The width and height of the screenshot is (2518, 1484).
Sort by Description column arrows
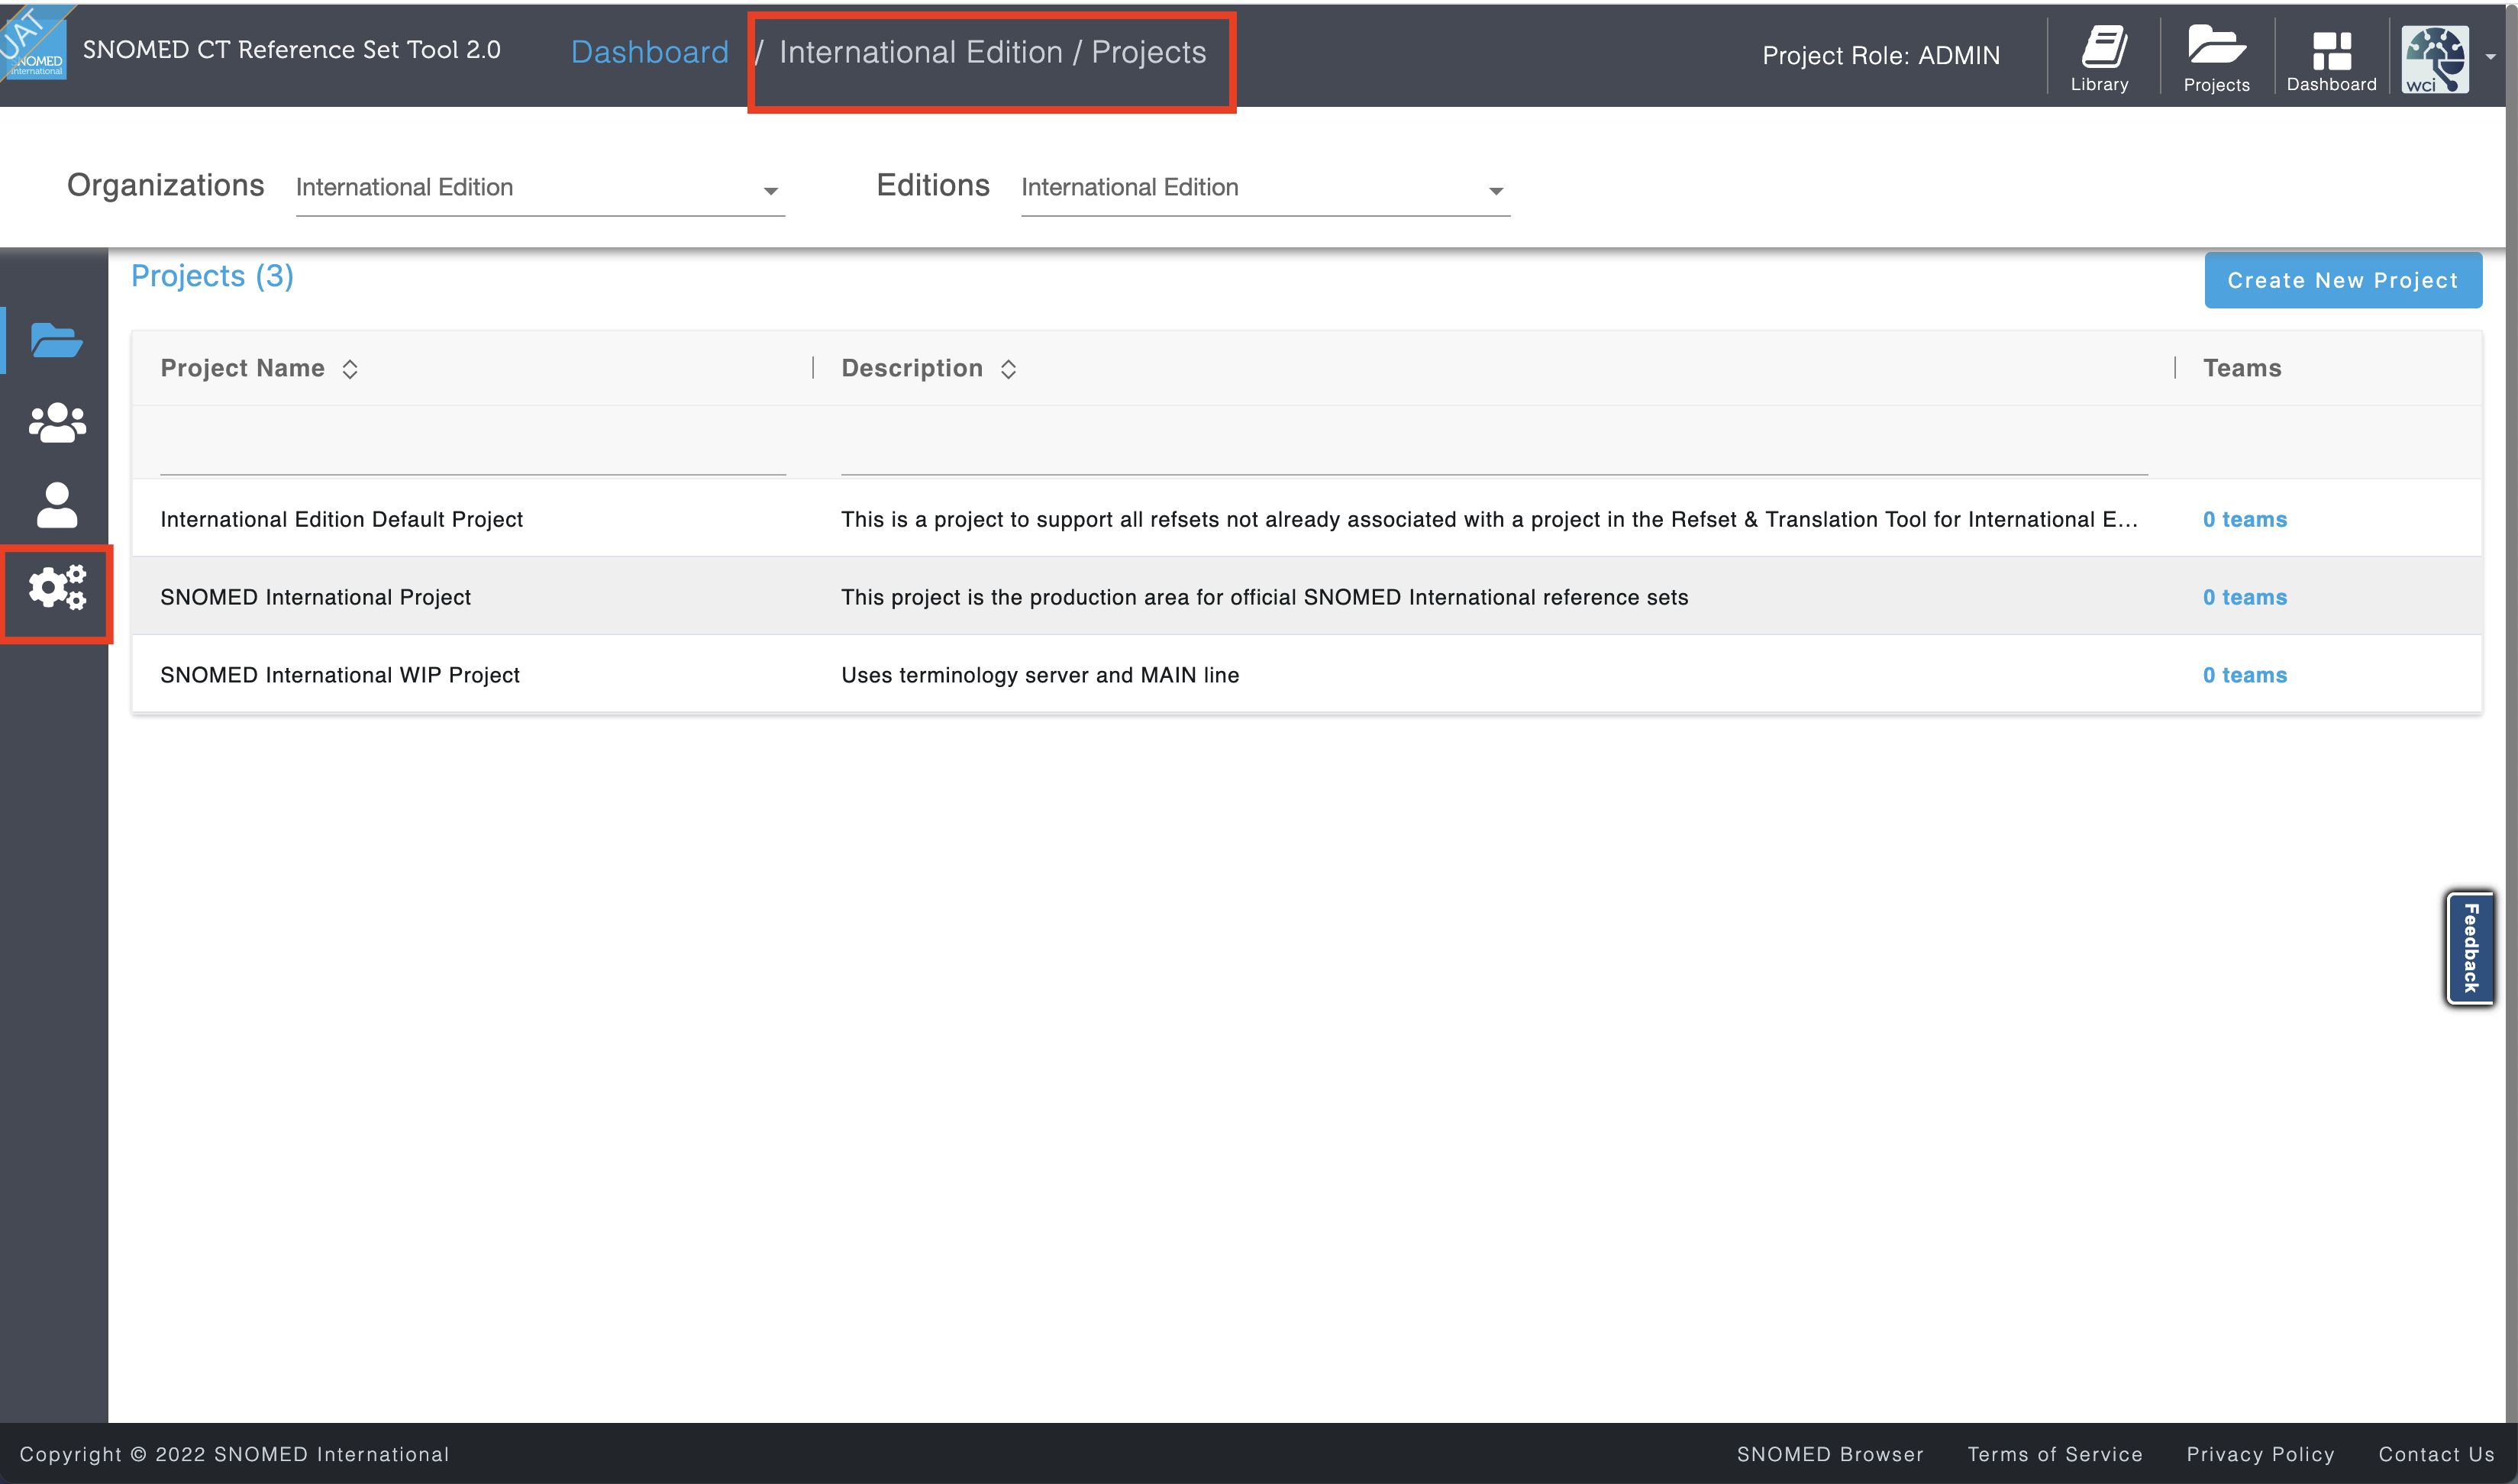(1008, 369)
